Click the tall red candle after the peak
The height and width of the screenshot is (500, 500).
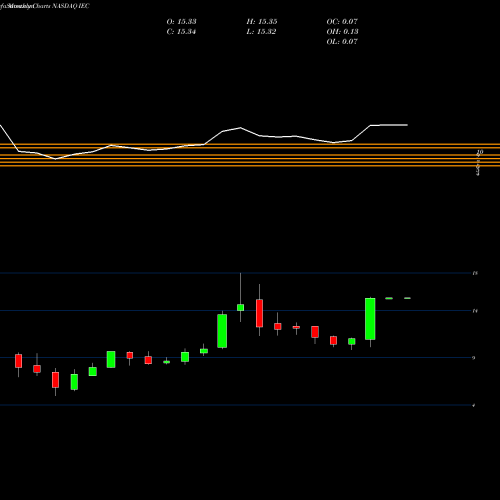259,313
